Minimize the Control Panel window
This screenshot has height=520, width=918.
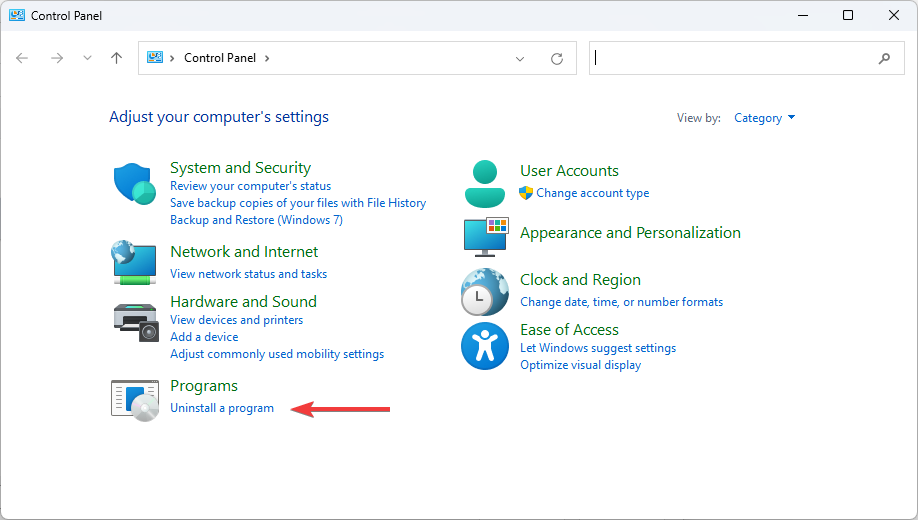pos(803,15)
